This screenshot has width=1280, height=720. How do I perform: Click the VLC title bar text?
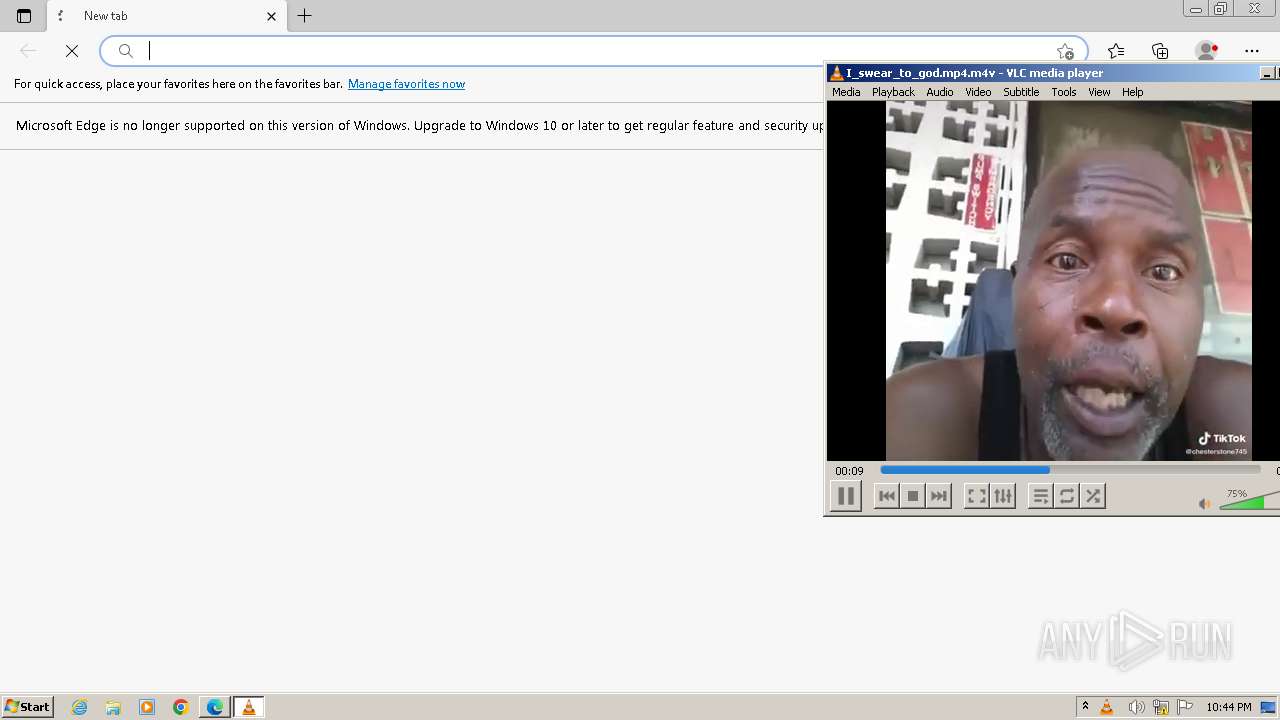pos(974,73)
